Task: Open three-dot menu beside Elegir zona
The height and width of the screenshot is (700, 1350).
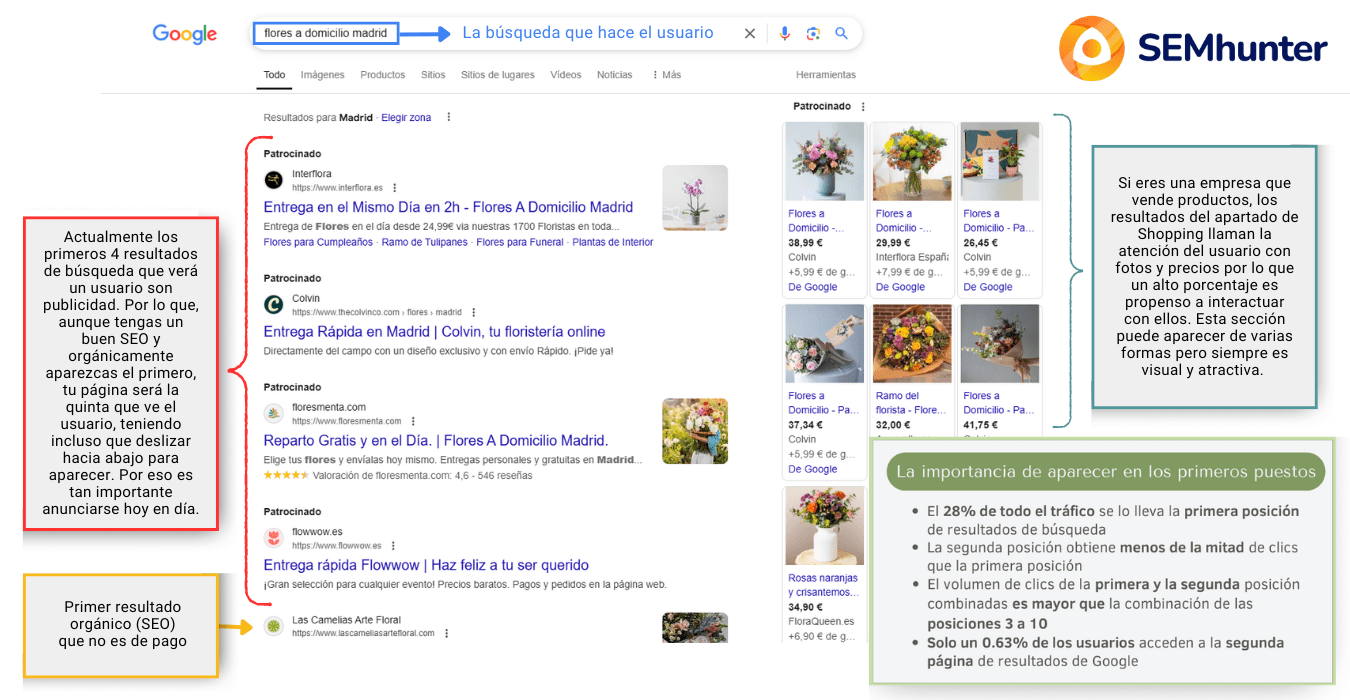Action: [x=448, y=117]
